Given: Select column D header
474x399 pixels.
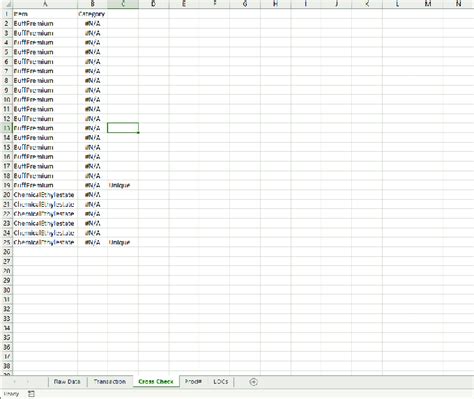Looking at the screenshot, I should point(153,4).
